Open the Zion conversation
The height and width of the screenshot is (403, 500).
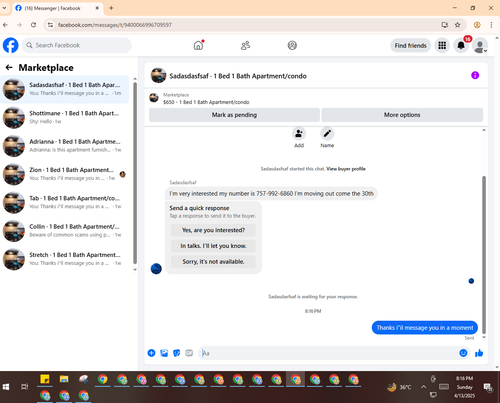point(65,174)
